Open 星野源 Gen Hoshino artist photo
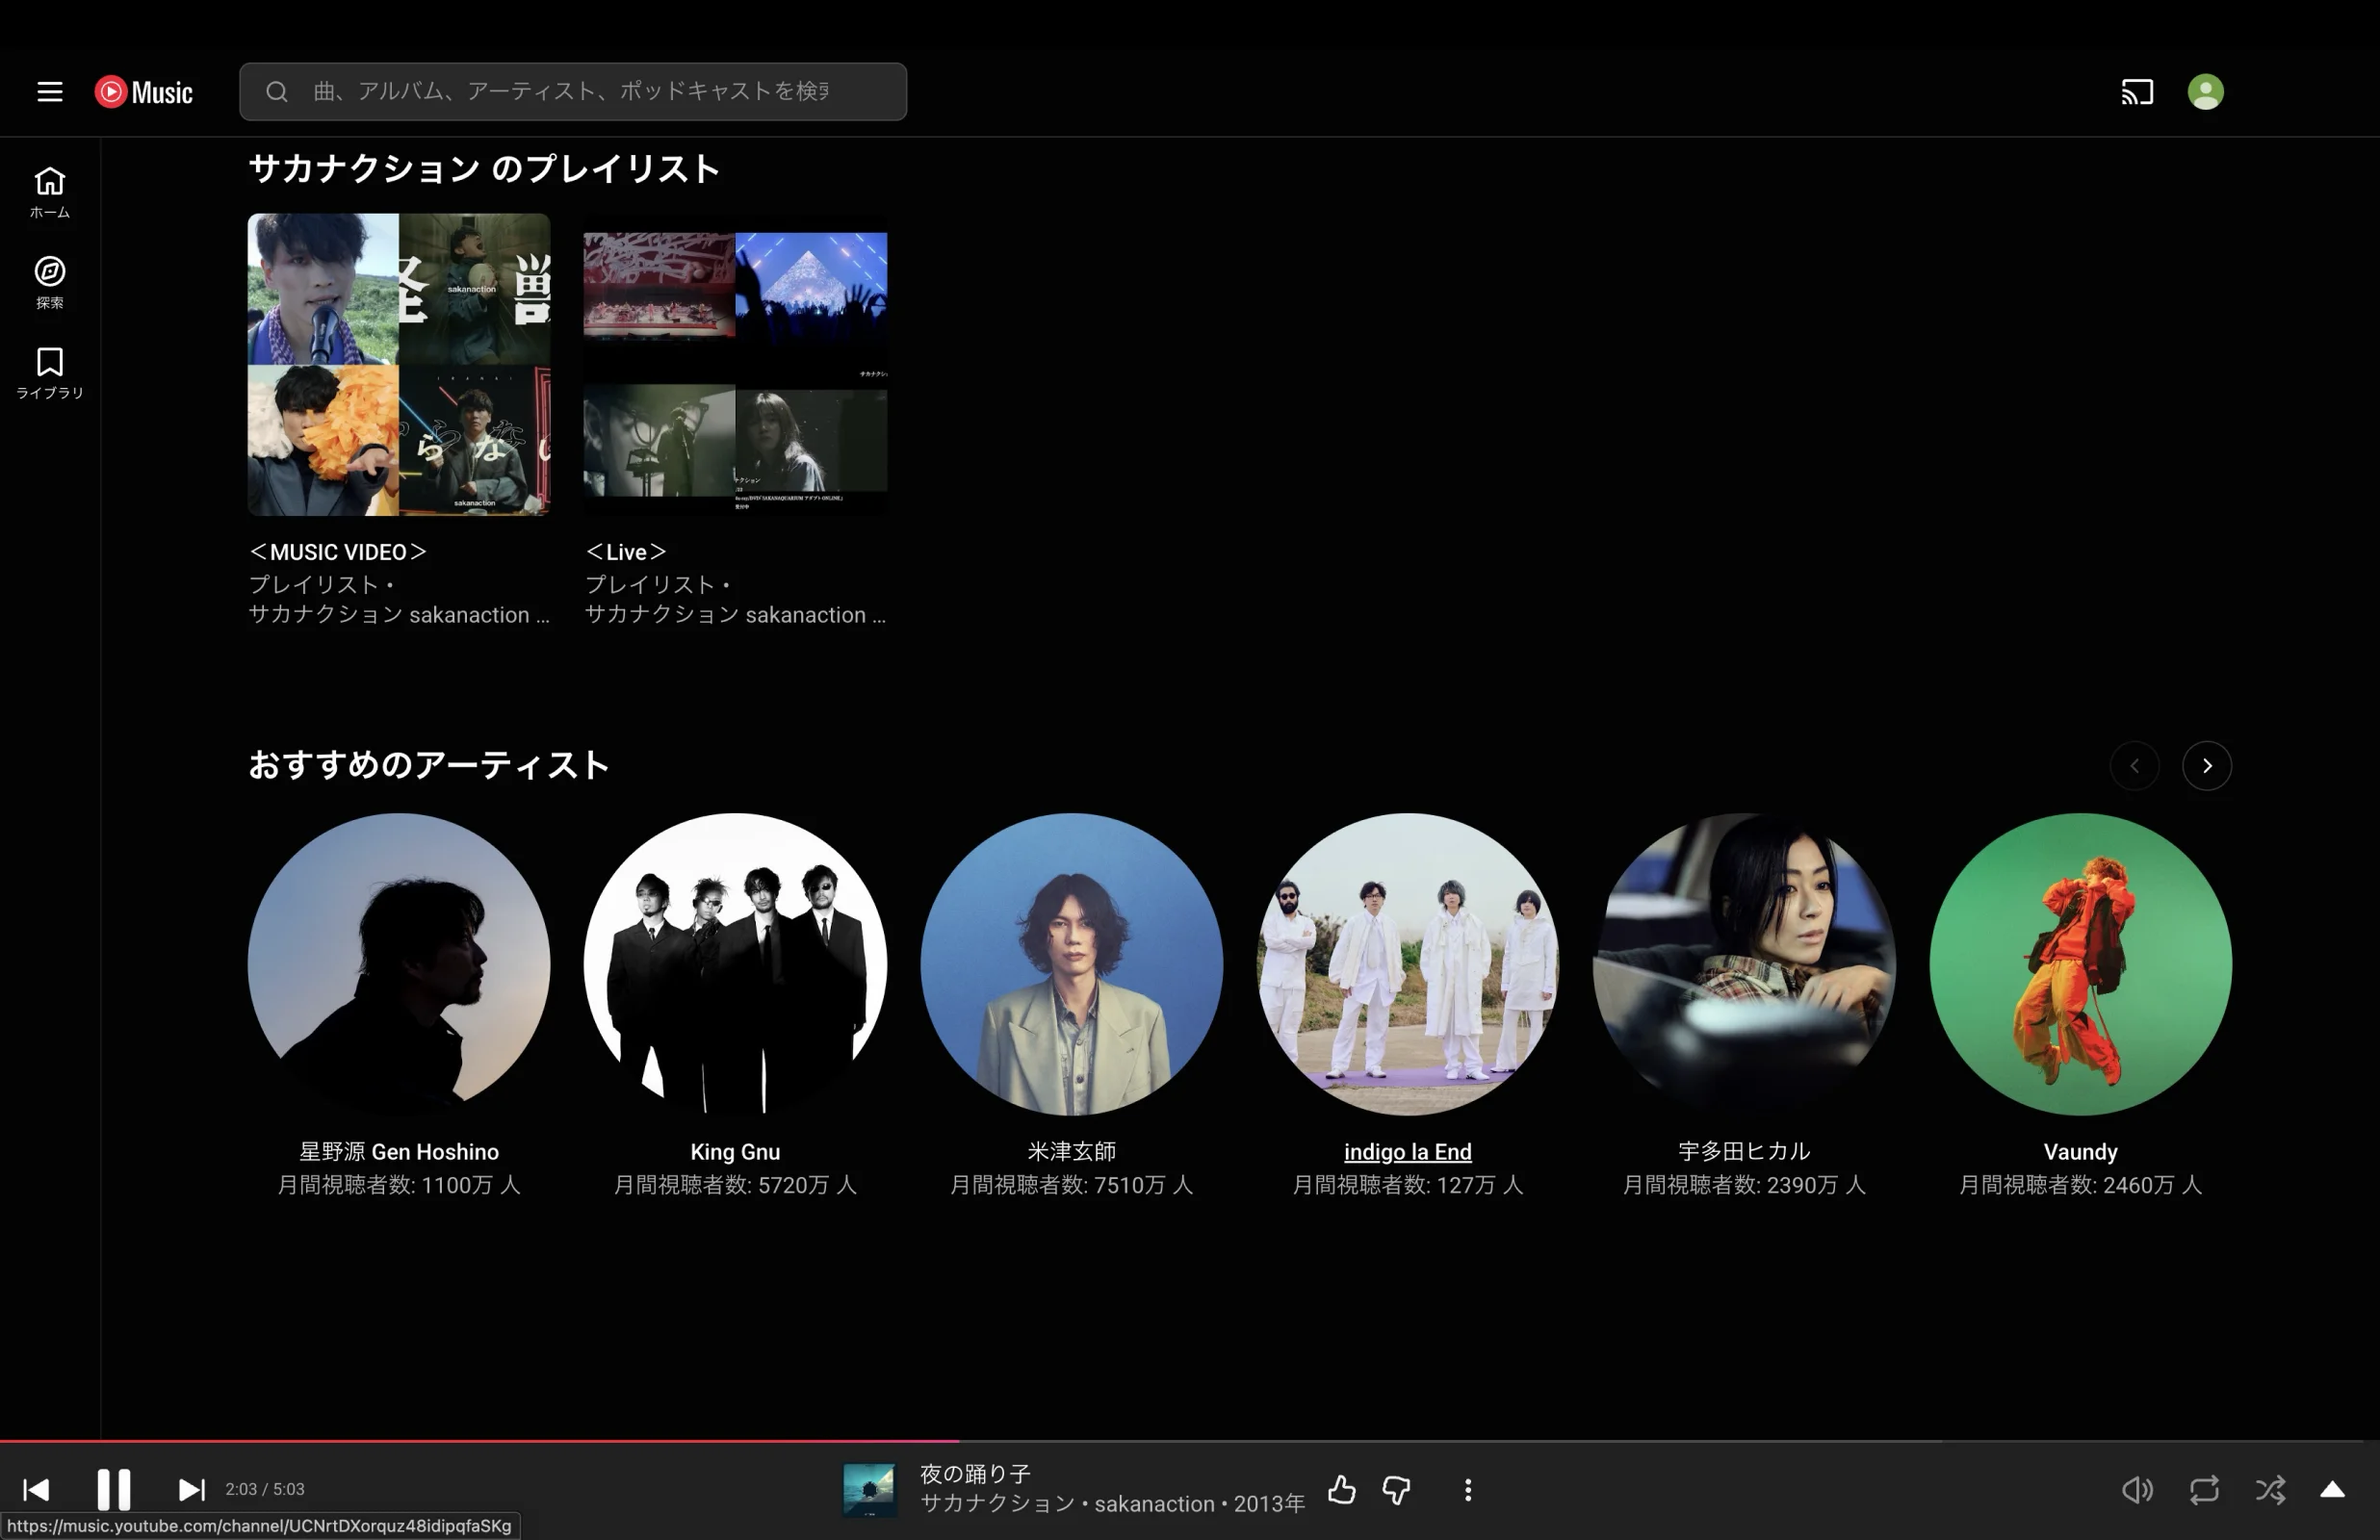 (x=399, y=964)
